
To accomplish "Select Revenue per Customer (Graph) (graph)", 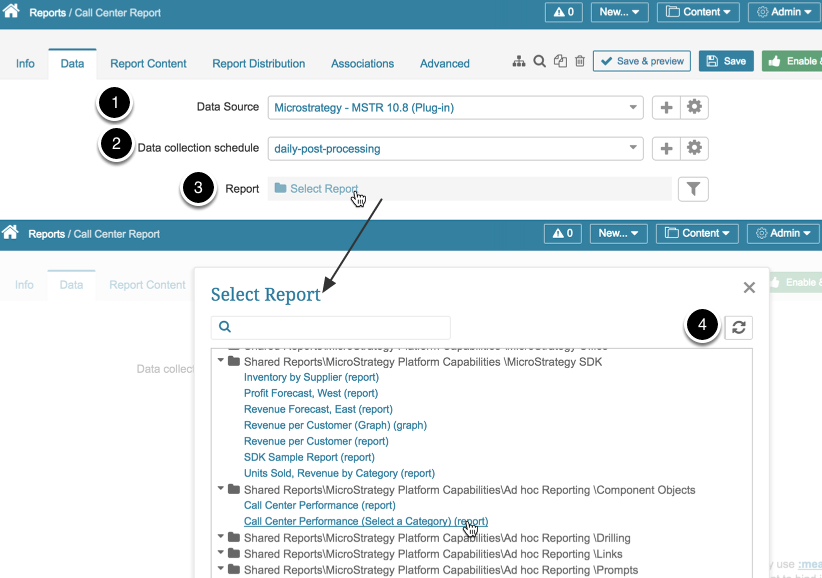I will coord(336,425).
